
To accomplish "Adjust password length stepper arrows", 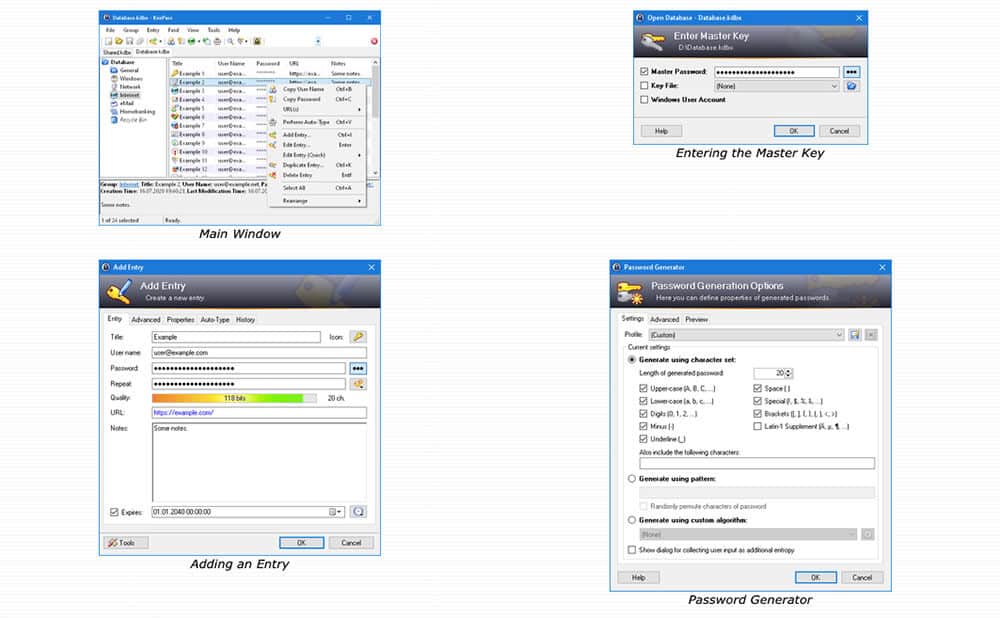I will coord(789,373).
